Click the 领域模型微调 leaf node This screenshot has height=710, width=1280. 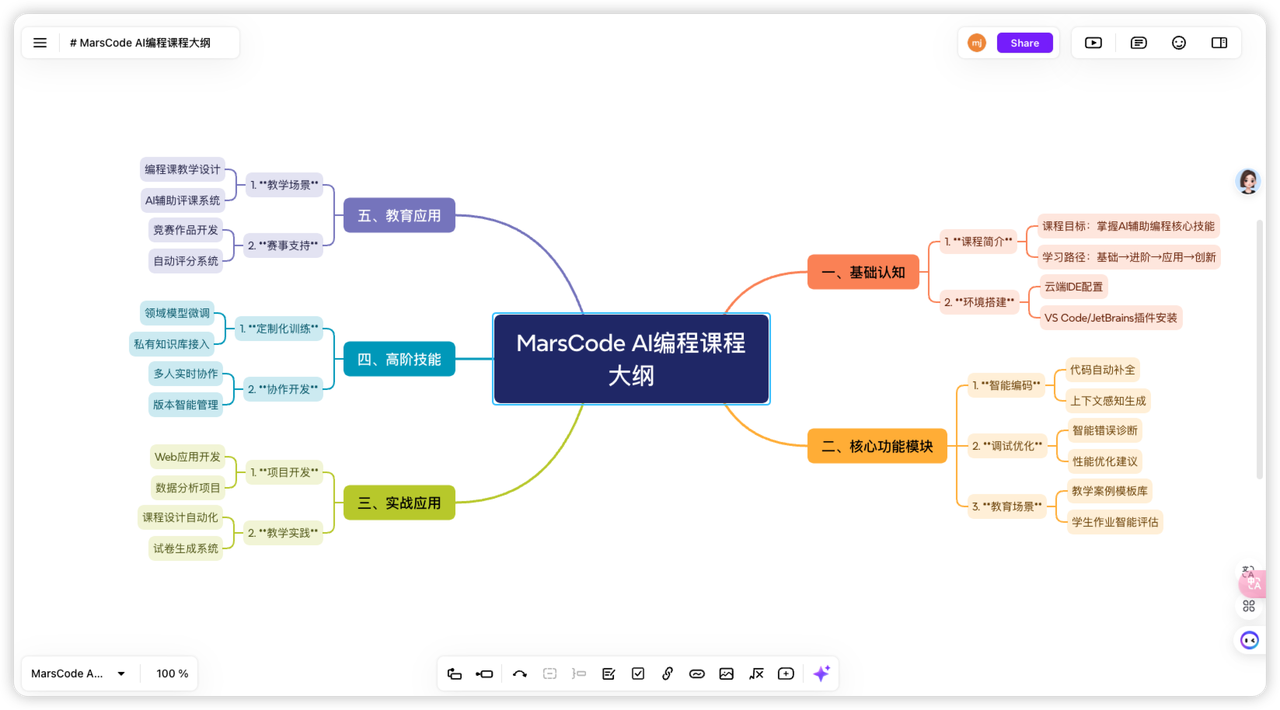tap(177, 313)
